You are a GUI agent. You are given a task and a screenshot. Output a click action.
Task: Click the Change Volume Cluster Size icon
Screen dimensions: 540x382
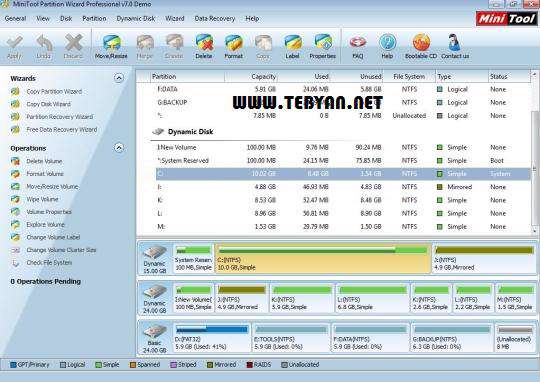click(15, 250)
